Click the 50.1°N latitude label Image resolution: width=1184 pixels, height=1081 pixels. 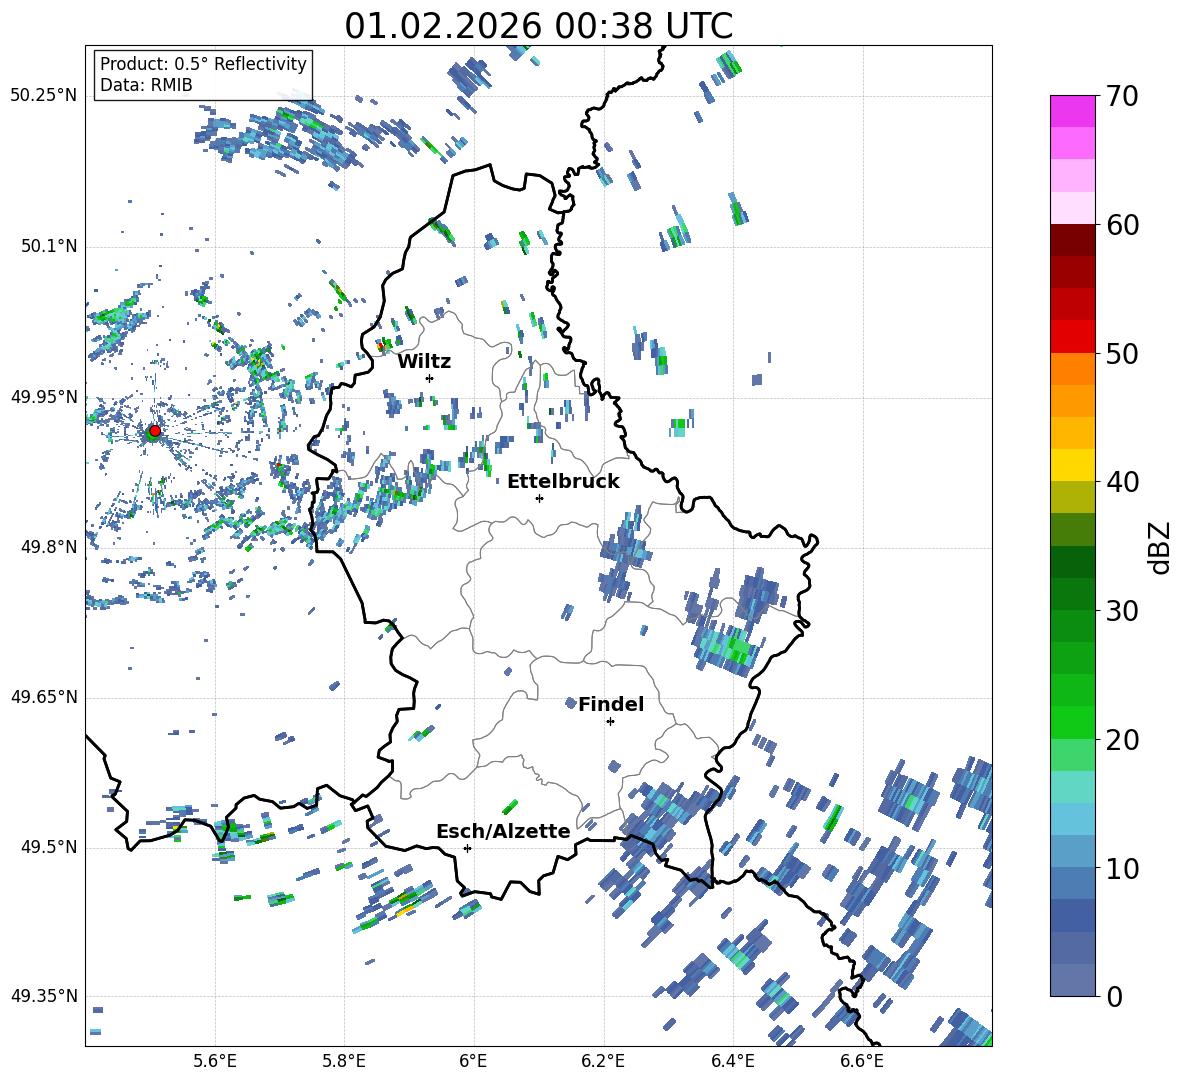pos(49,247)
